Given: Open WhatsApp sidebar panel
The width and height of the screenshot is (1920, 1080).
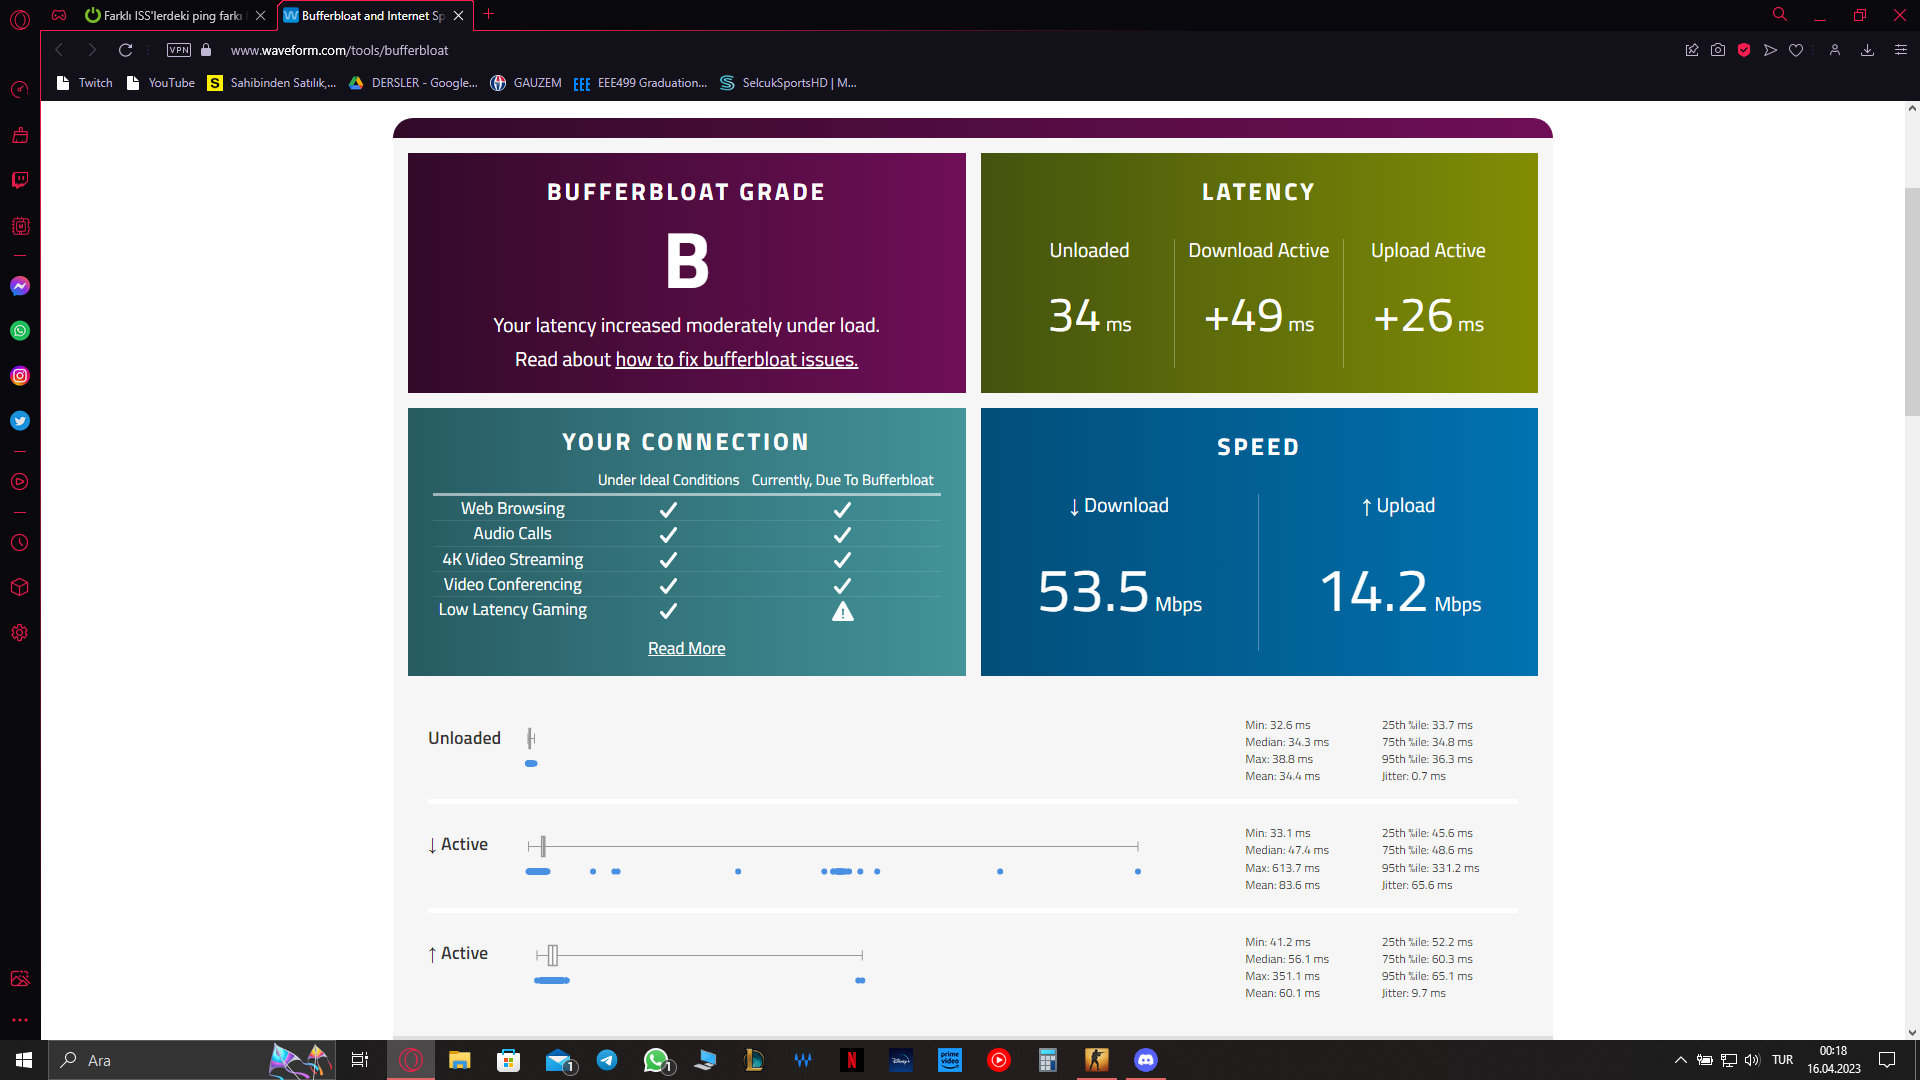Looking at the screenshot, I should (x=20, y=331).
